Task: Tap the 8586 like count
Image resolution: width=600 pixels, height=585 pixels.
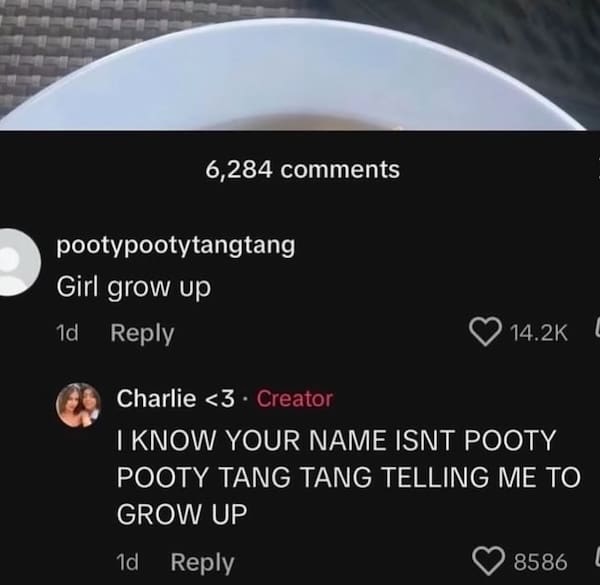Action: (x=541, y=562)
